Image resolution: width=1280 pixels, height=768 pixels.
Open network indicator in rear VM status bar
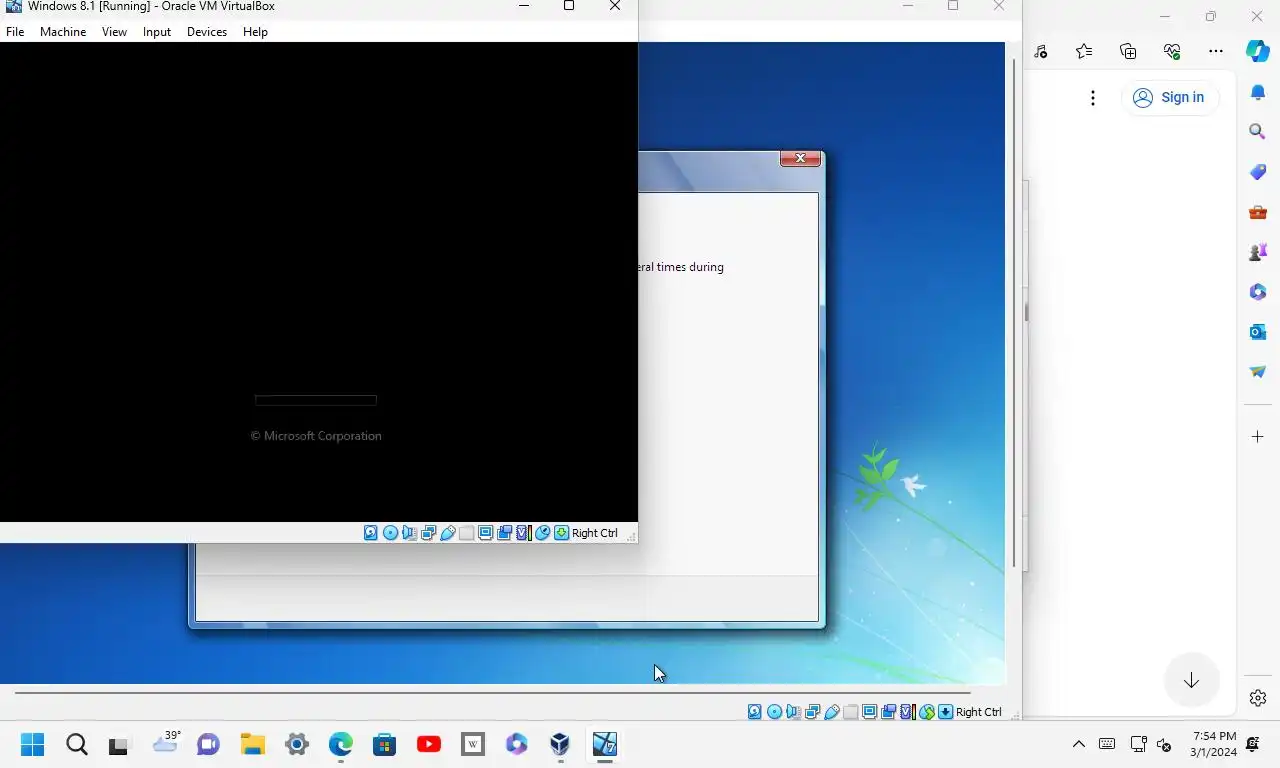click(812, 712)
